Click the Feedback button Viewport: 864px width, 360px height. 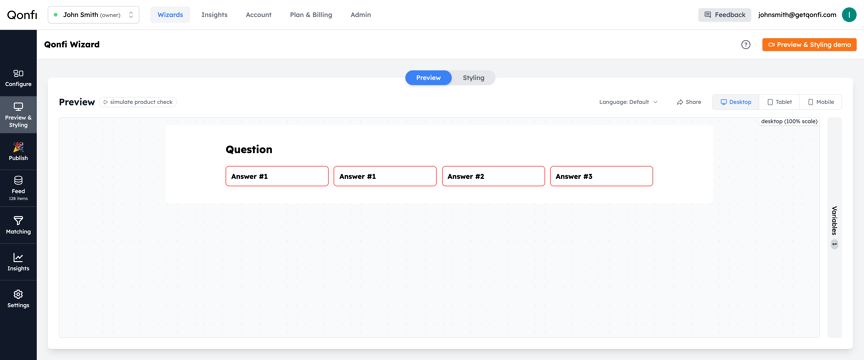coord(724,15)
